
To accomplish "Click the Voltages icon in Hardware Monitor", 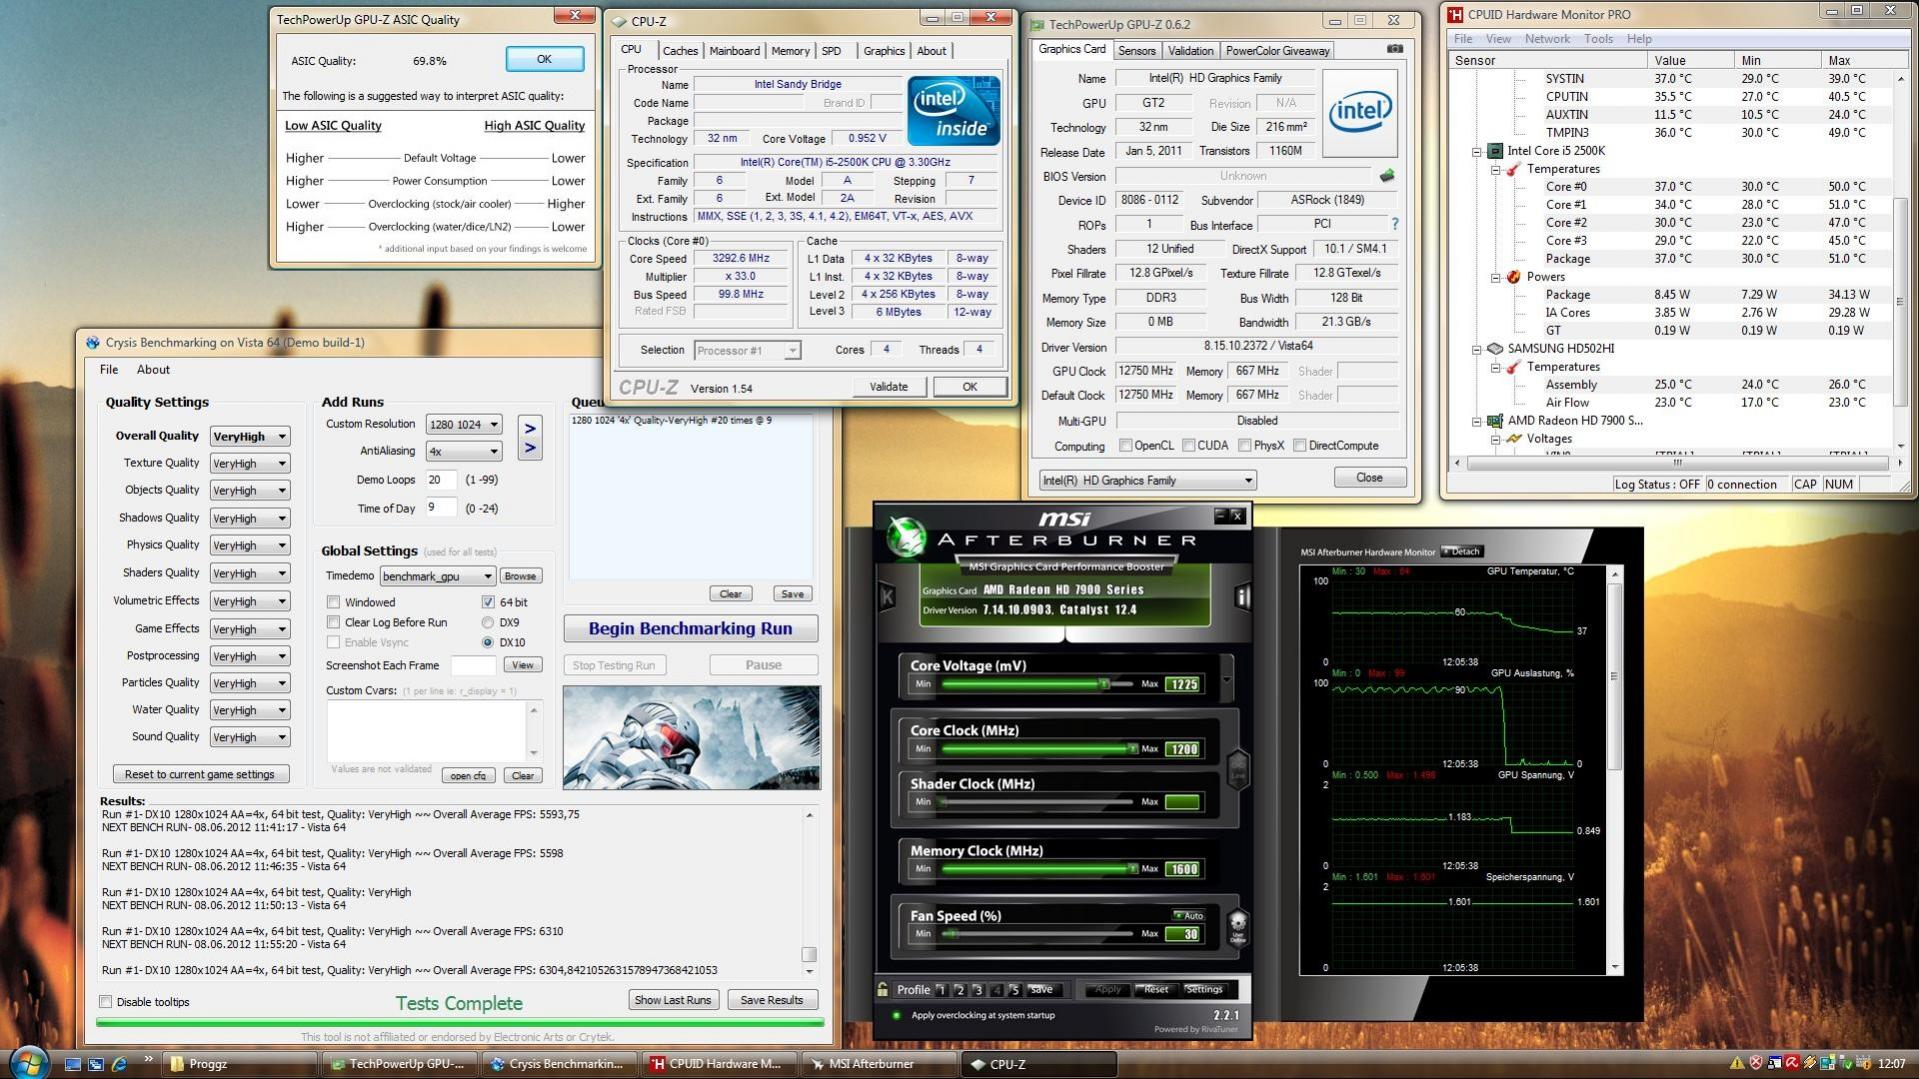I will [x=1514, y=439].
